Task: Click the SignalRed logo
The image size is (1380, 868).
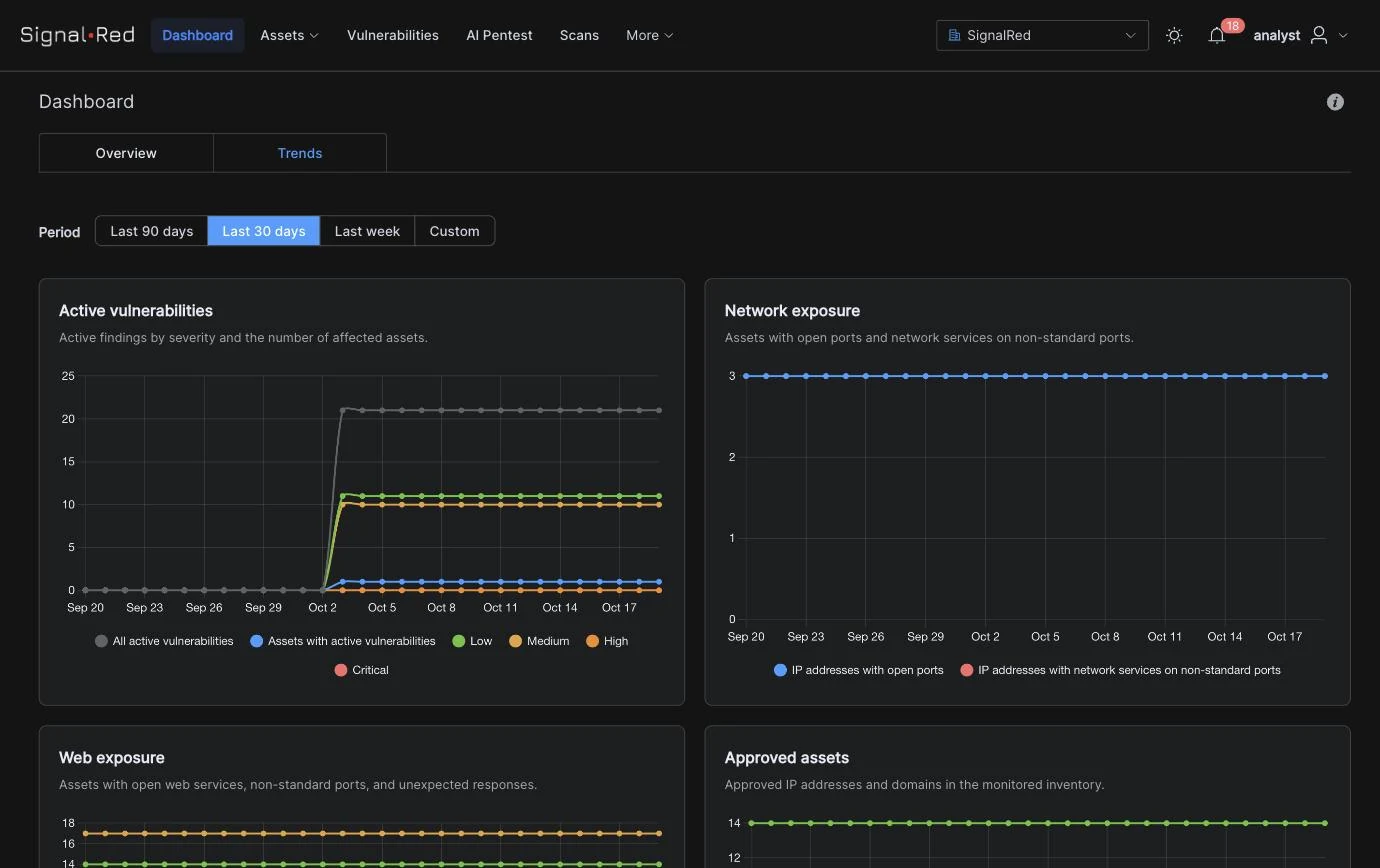Action: pyautogui.click(x=77, y=35)
